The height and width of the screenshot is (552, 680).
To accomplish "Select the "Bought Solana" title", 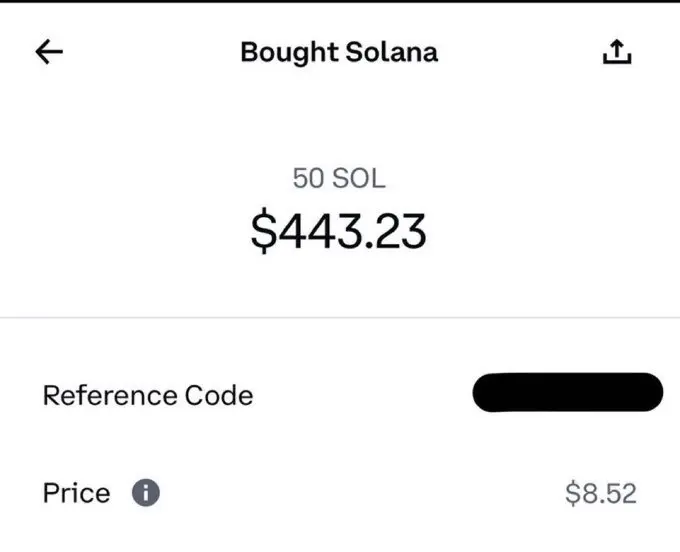I will tap(339, 53).
